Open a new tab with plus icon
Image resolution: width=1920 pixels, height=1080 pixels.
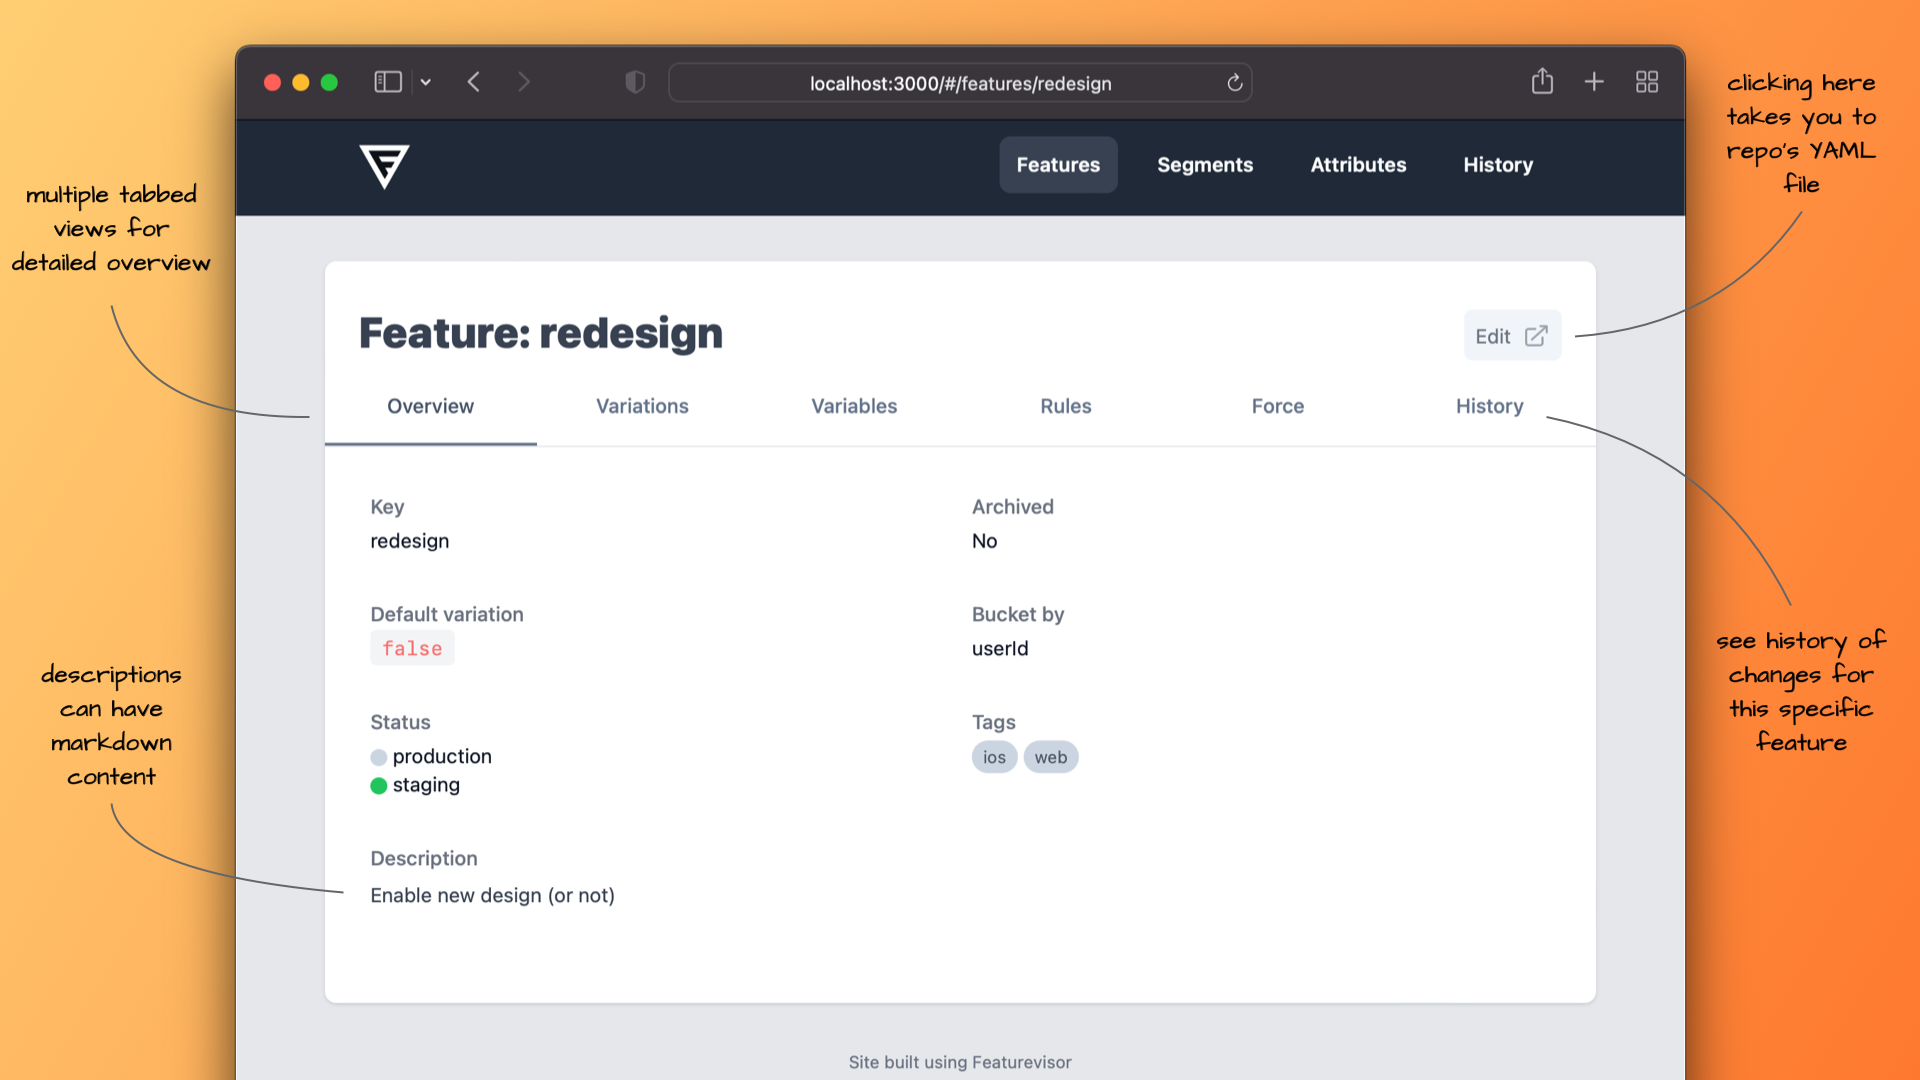tap(1594, 82)
